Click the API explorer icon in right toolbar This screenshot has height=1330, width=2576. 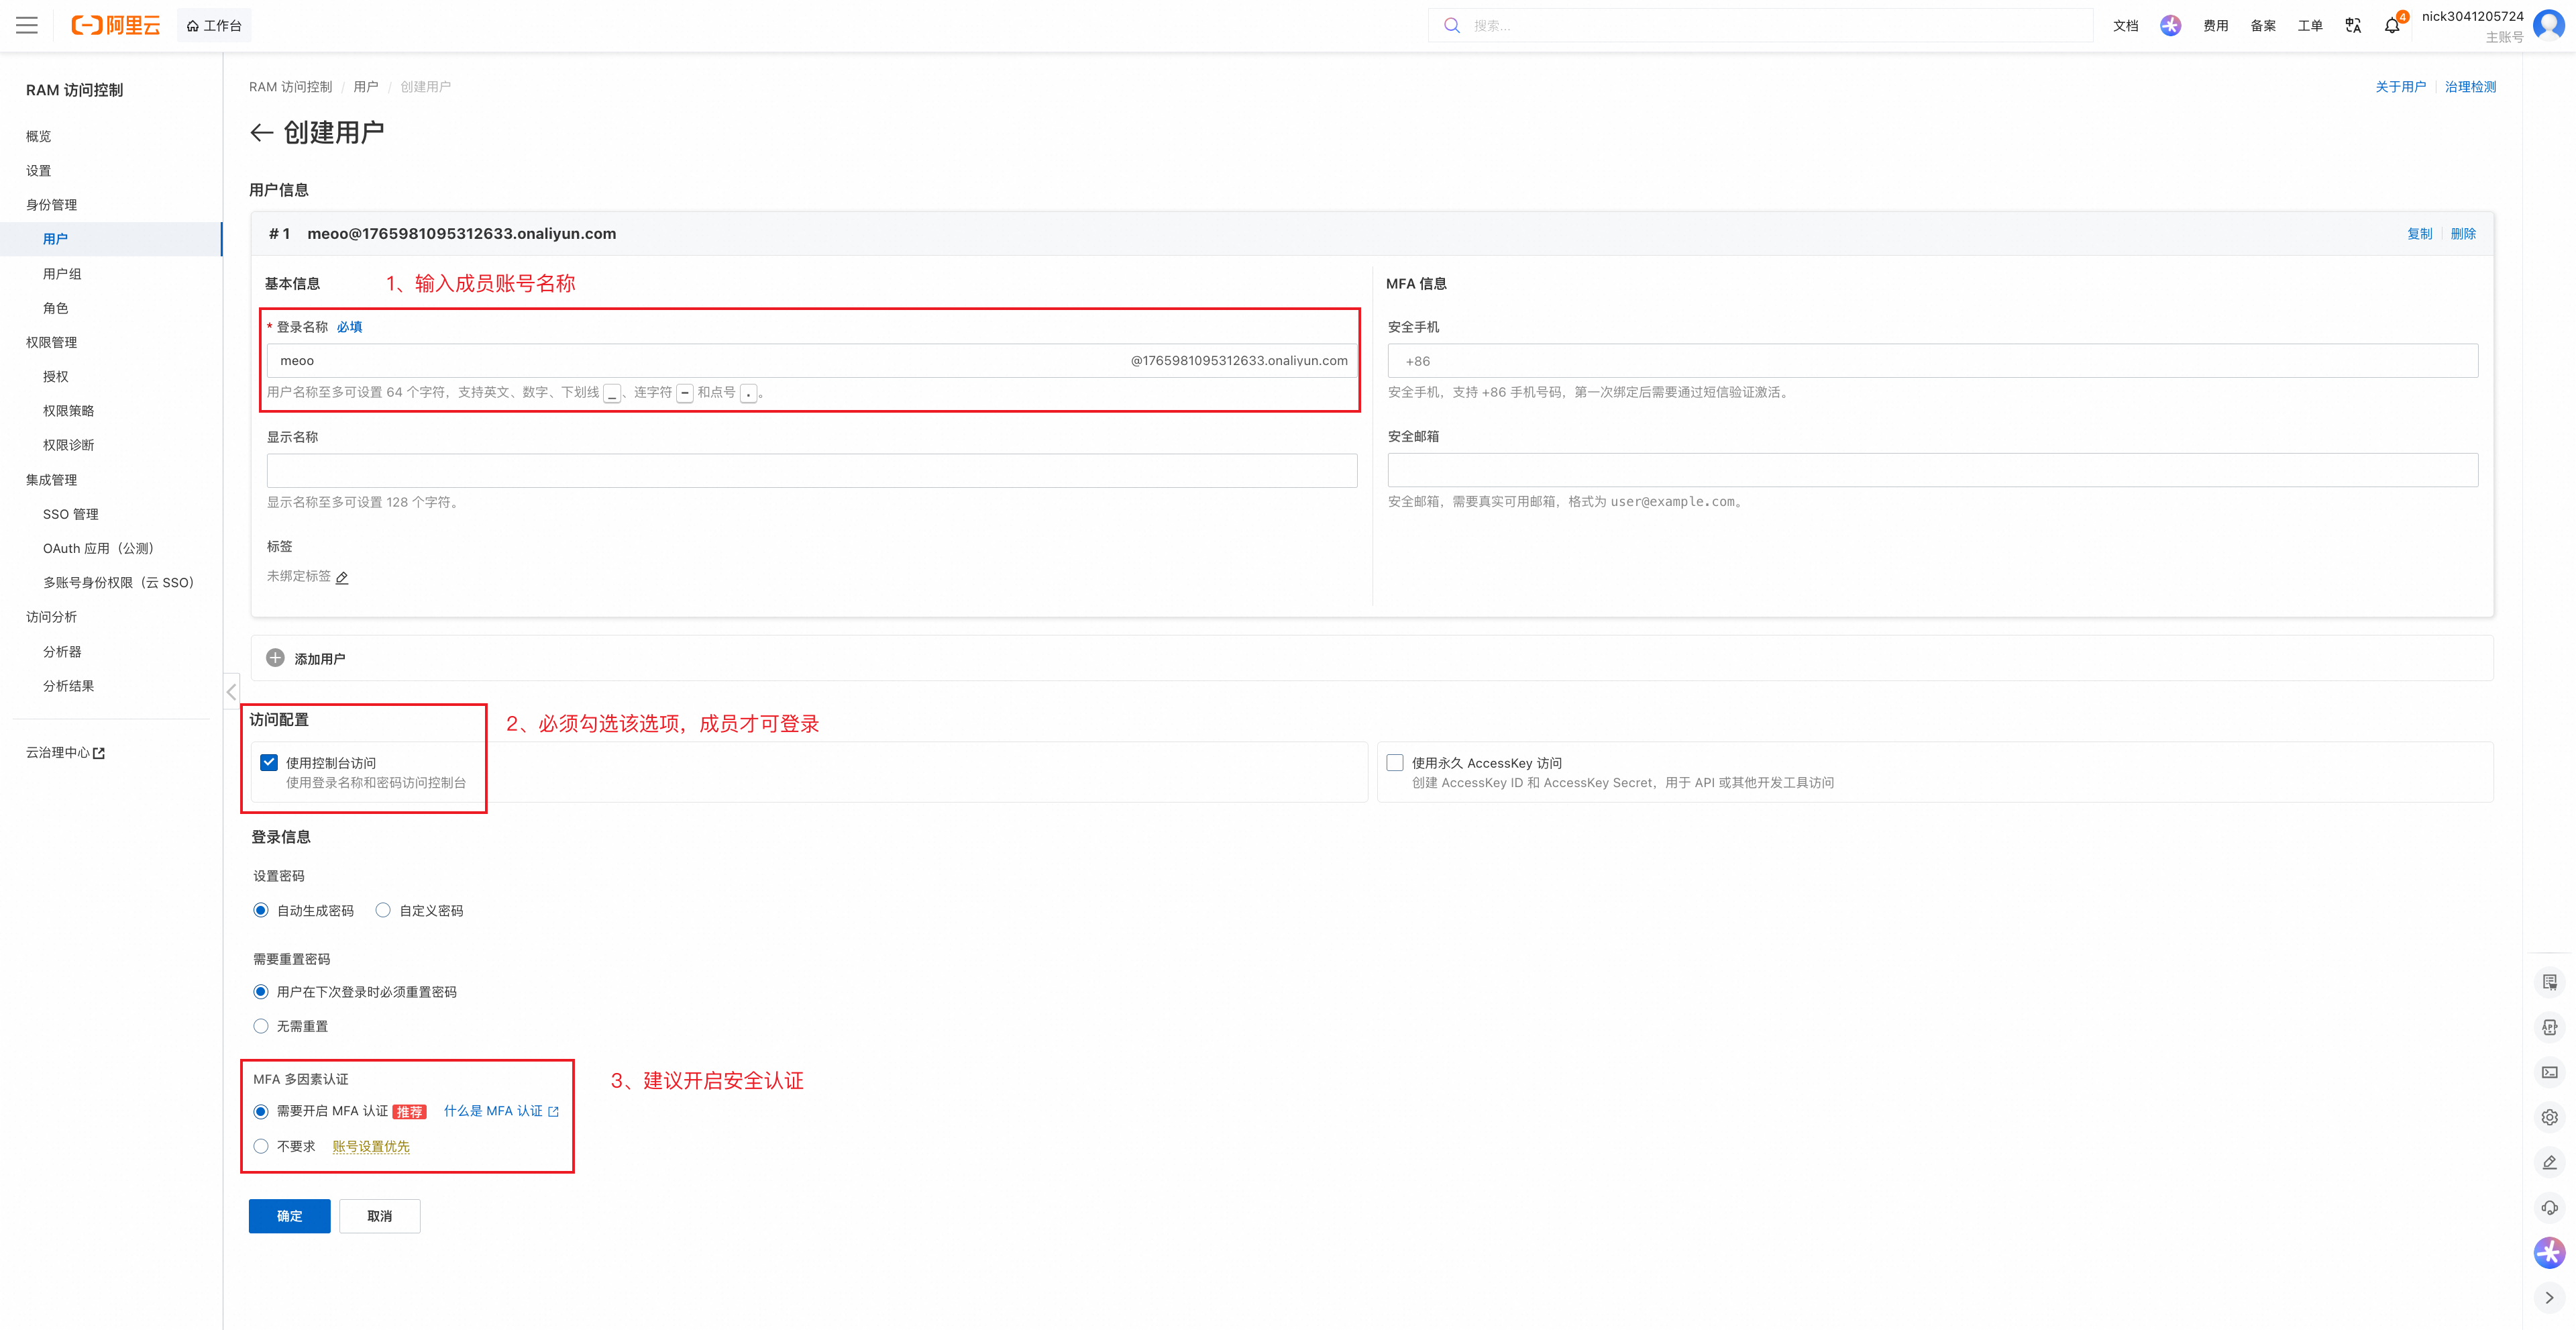pyautogui.click(x=2549, y=1027)
